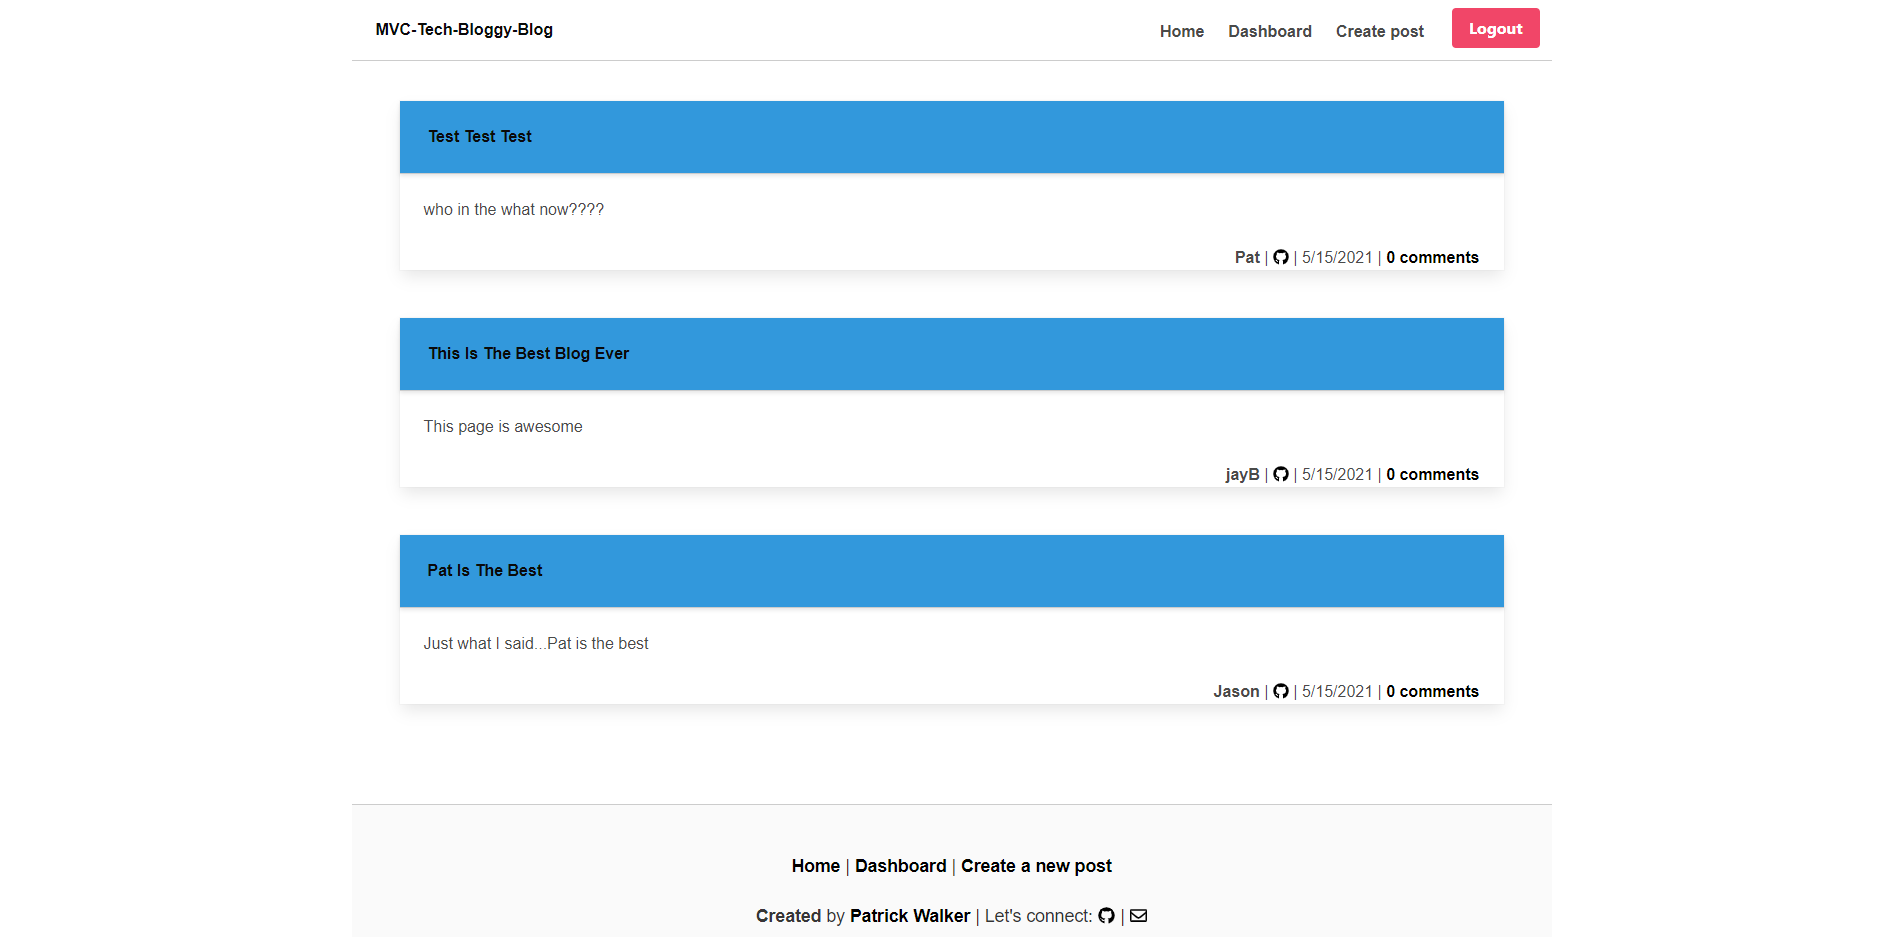The image size is (1903, 937).
Task: View comments on Jason's post
Action: [1432, 692]
